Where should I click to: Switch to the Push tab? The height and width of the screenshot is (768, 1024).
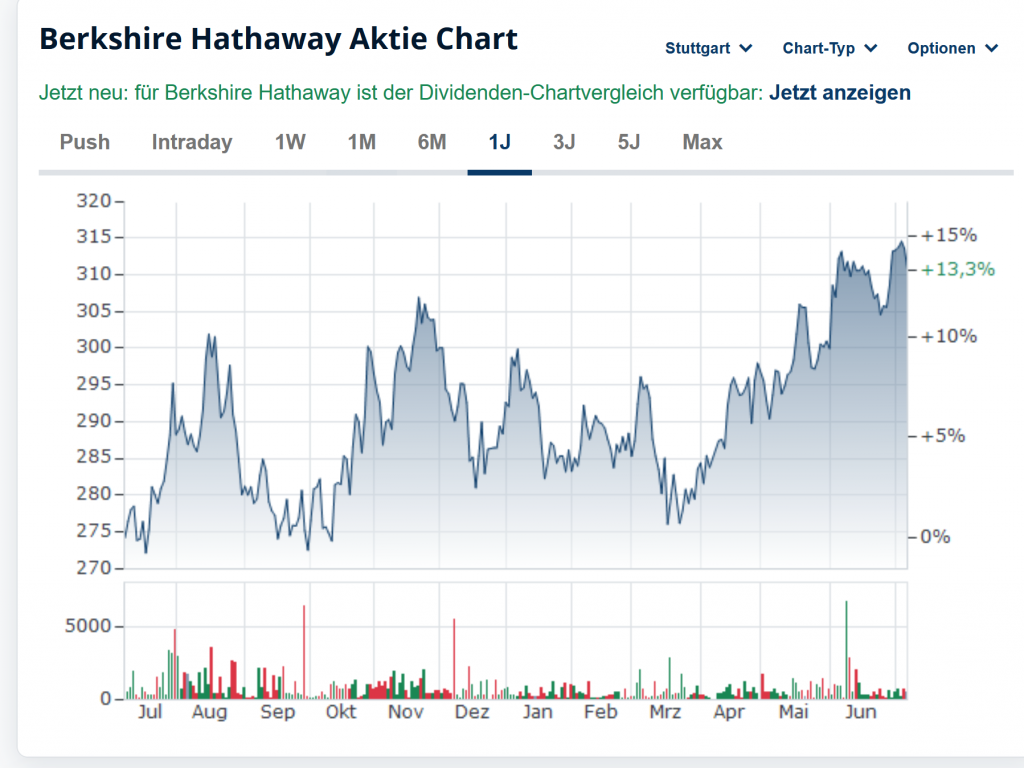85,142
